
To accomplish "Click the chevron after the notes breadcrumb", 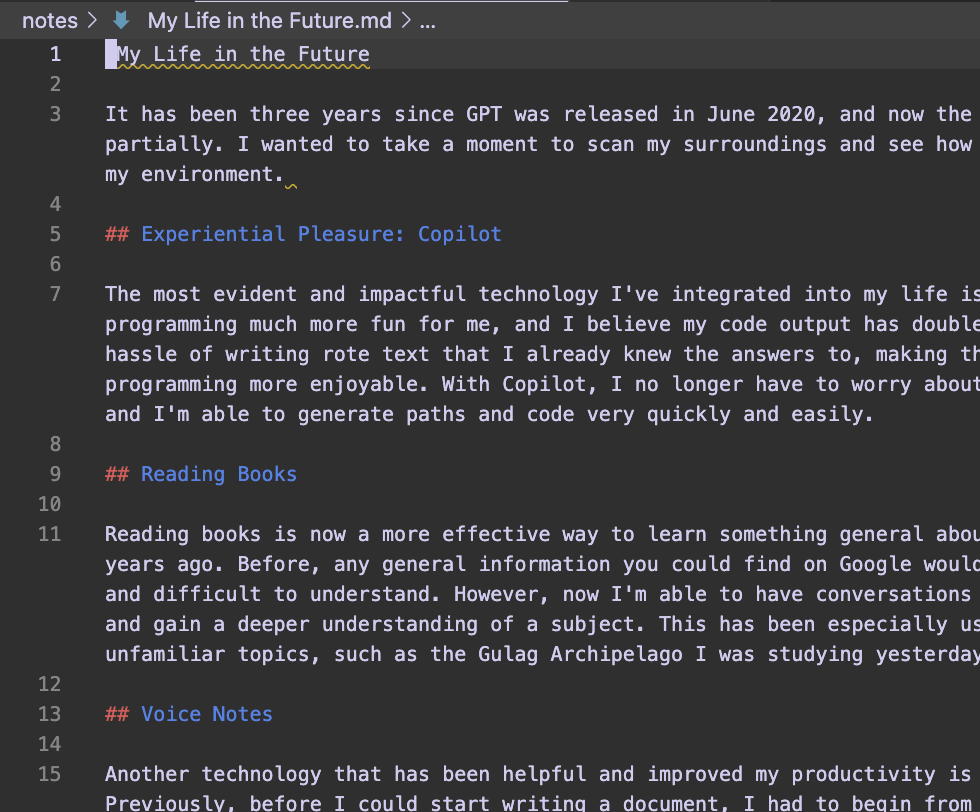I will (93, 20).
